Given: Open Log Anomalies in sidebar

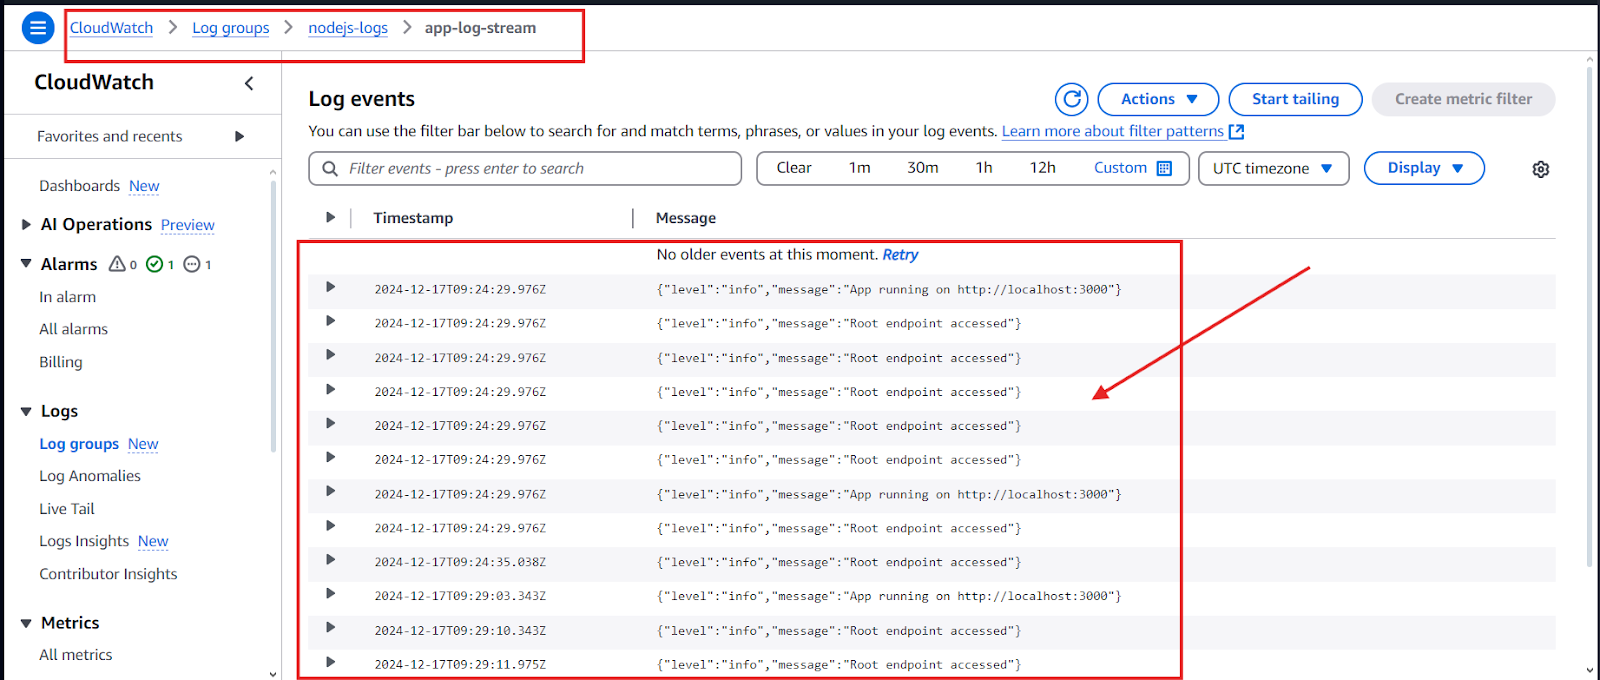Looking at the screenshot, I should coord(90,476).
